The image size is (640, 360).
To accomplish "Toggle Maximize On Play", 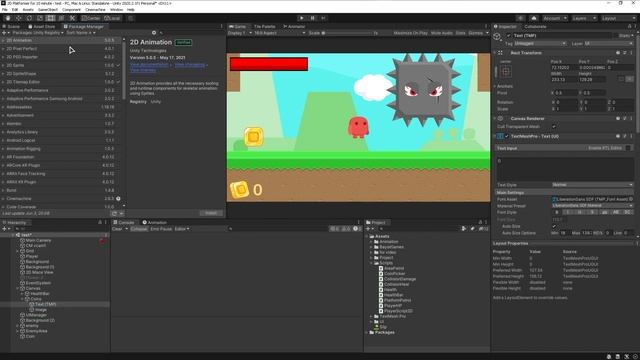I will tap(411, 33).
